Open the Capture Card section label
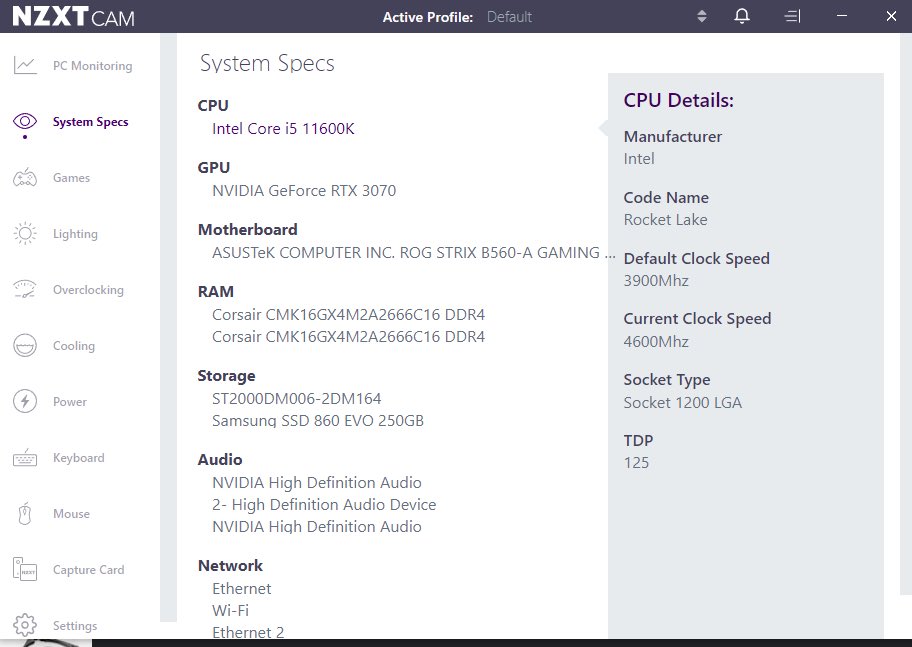This screenshot has width=912, height=647. (x=88, y=570)
